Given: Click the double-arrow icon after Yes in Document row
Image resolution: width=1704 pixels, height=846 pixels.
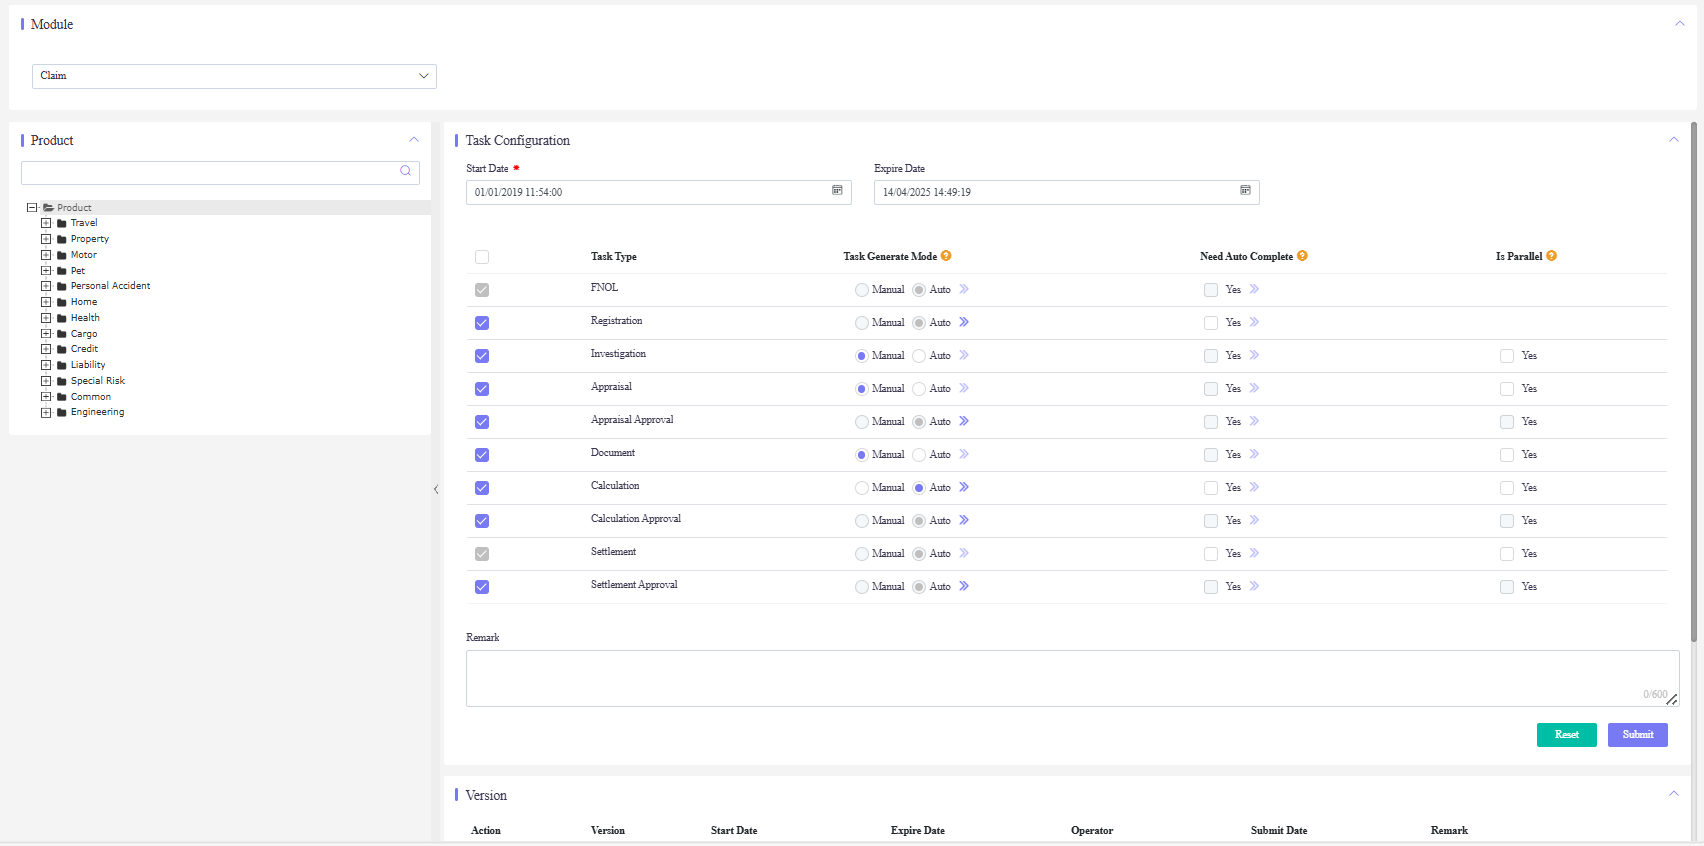Looking at the screenshot, I should click(x=1254, y=454).
